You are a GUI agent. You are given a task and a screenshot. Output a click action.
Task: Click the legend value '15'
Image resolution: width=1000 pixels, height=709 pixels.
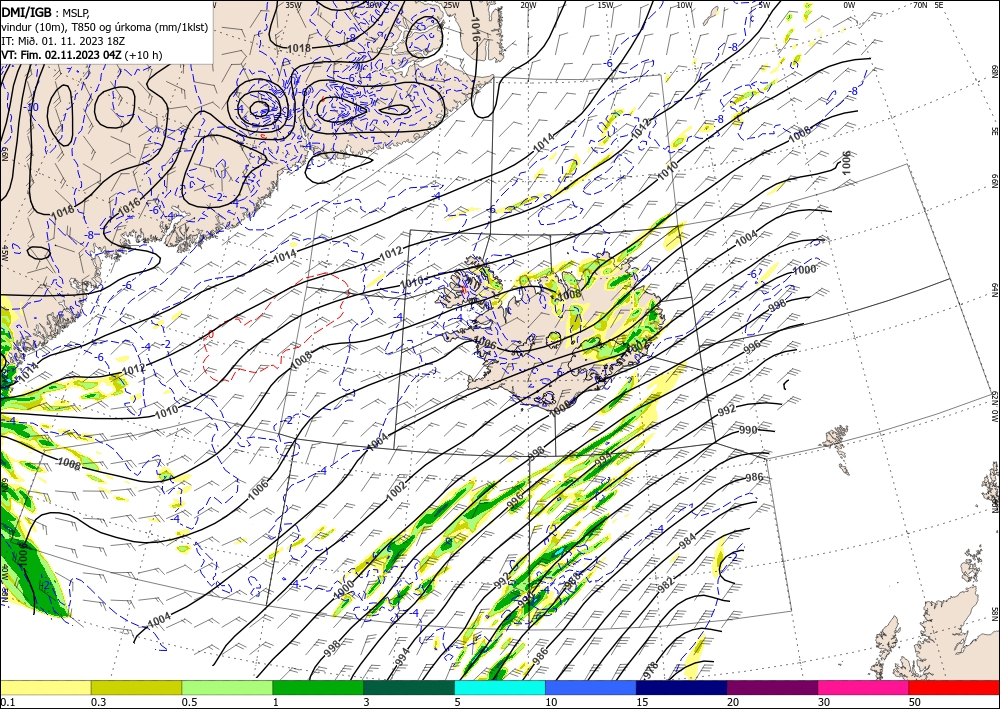pos(642,702)
